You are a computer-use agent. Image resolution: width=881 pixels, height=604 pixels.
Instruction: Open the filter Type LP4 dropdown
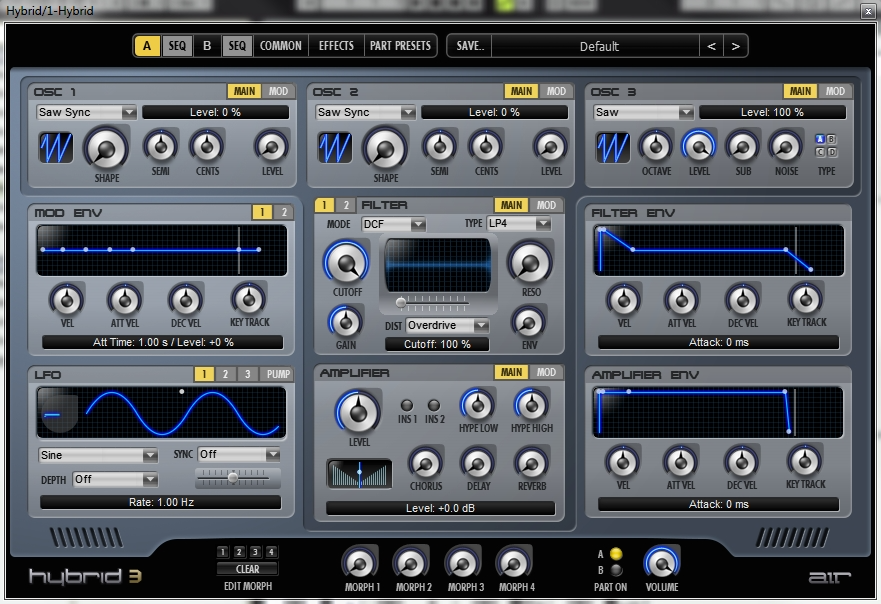pyautogui.click(x=519, y=224)
